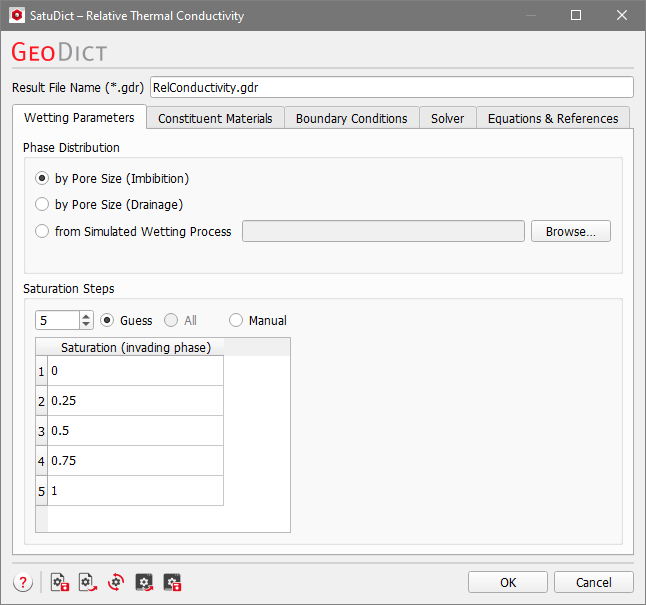Select row header number 5
The height and width of the screenshot is (605, 646).
point(41,491)
